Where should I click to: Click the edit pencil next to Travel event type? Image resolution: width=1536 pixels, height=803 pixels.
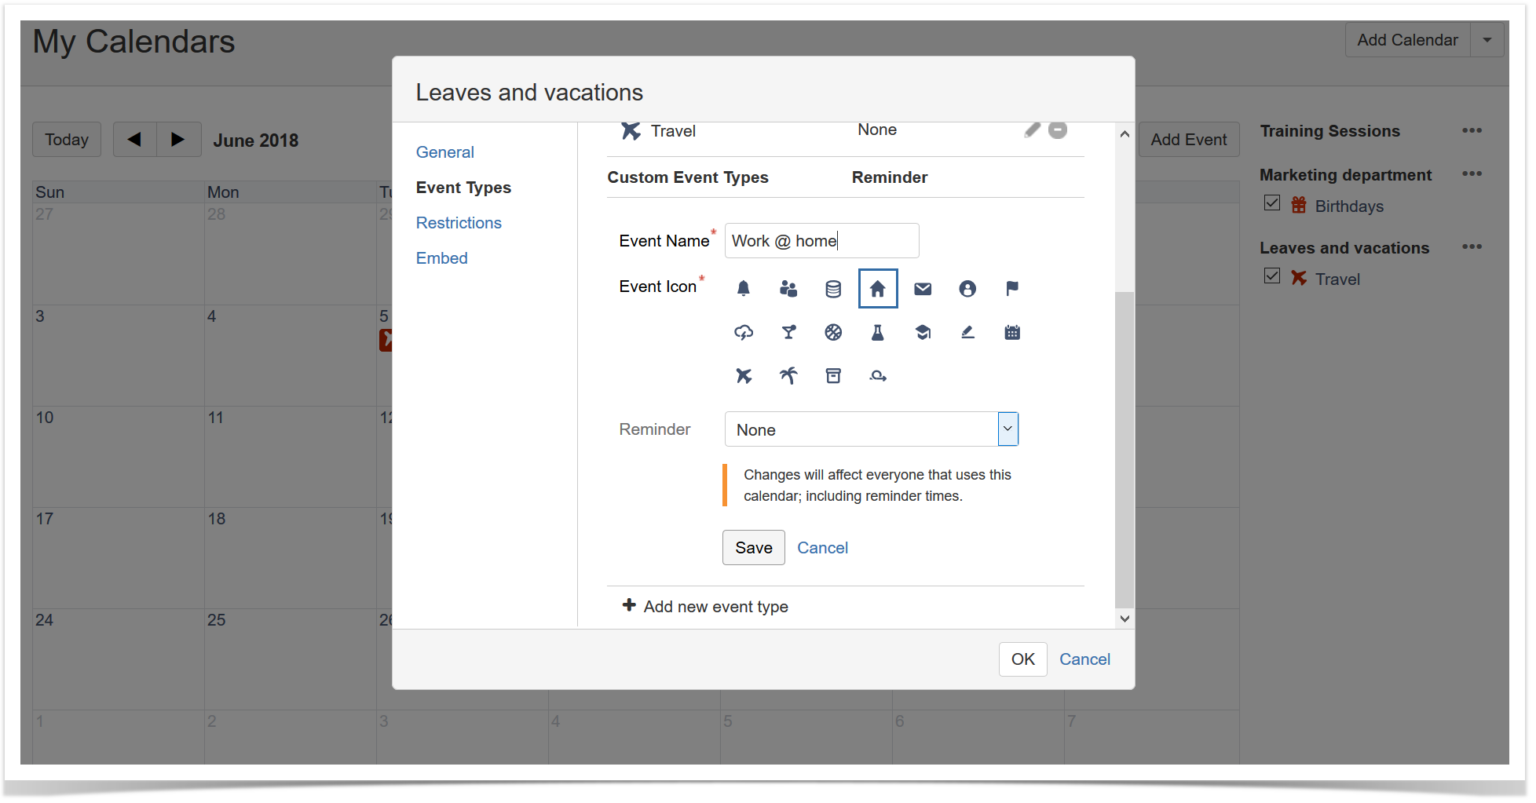pos(1032,129)
